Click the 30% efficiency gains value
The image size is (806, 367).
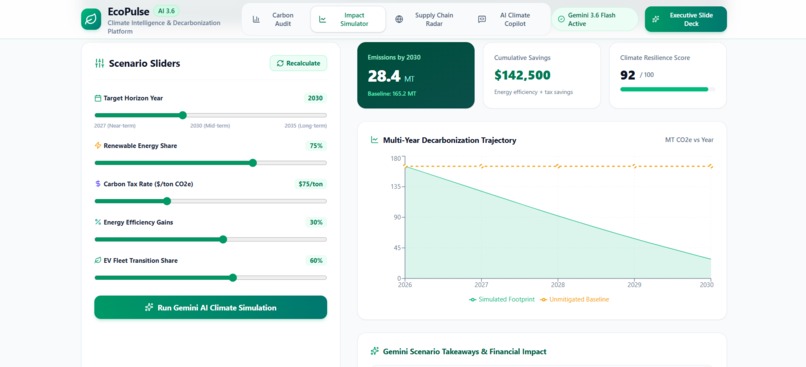click(x=316, y=223)
